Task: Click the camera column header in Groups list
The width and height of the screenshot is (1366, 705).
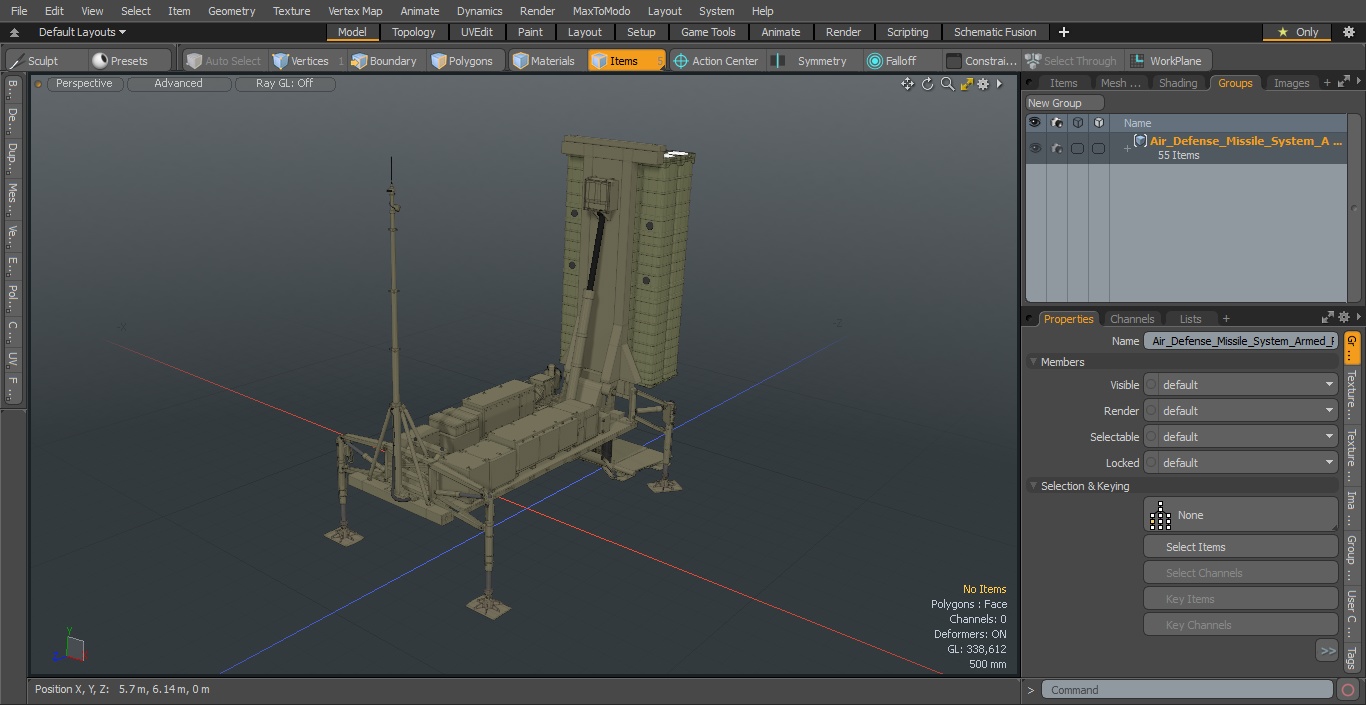Action: [1057, 123]
